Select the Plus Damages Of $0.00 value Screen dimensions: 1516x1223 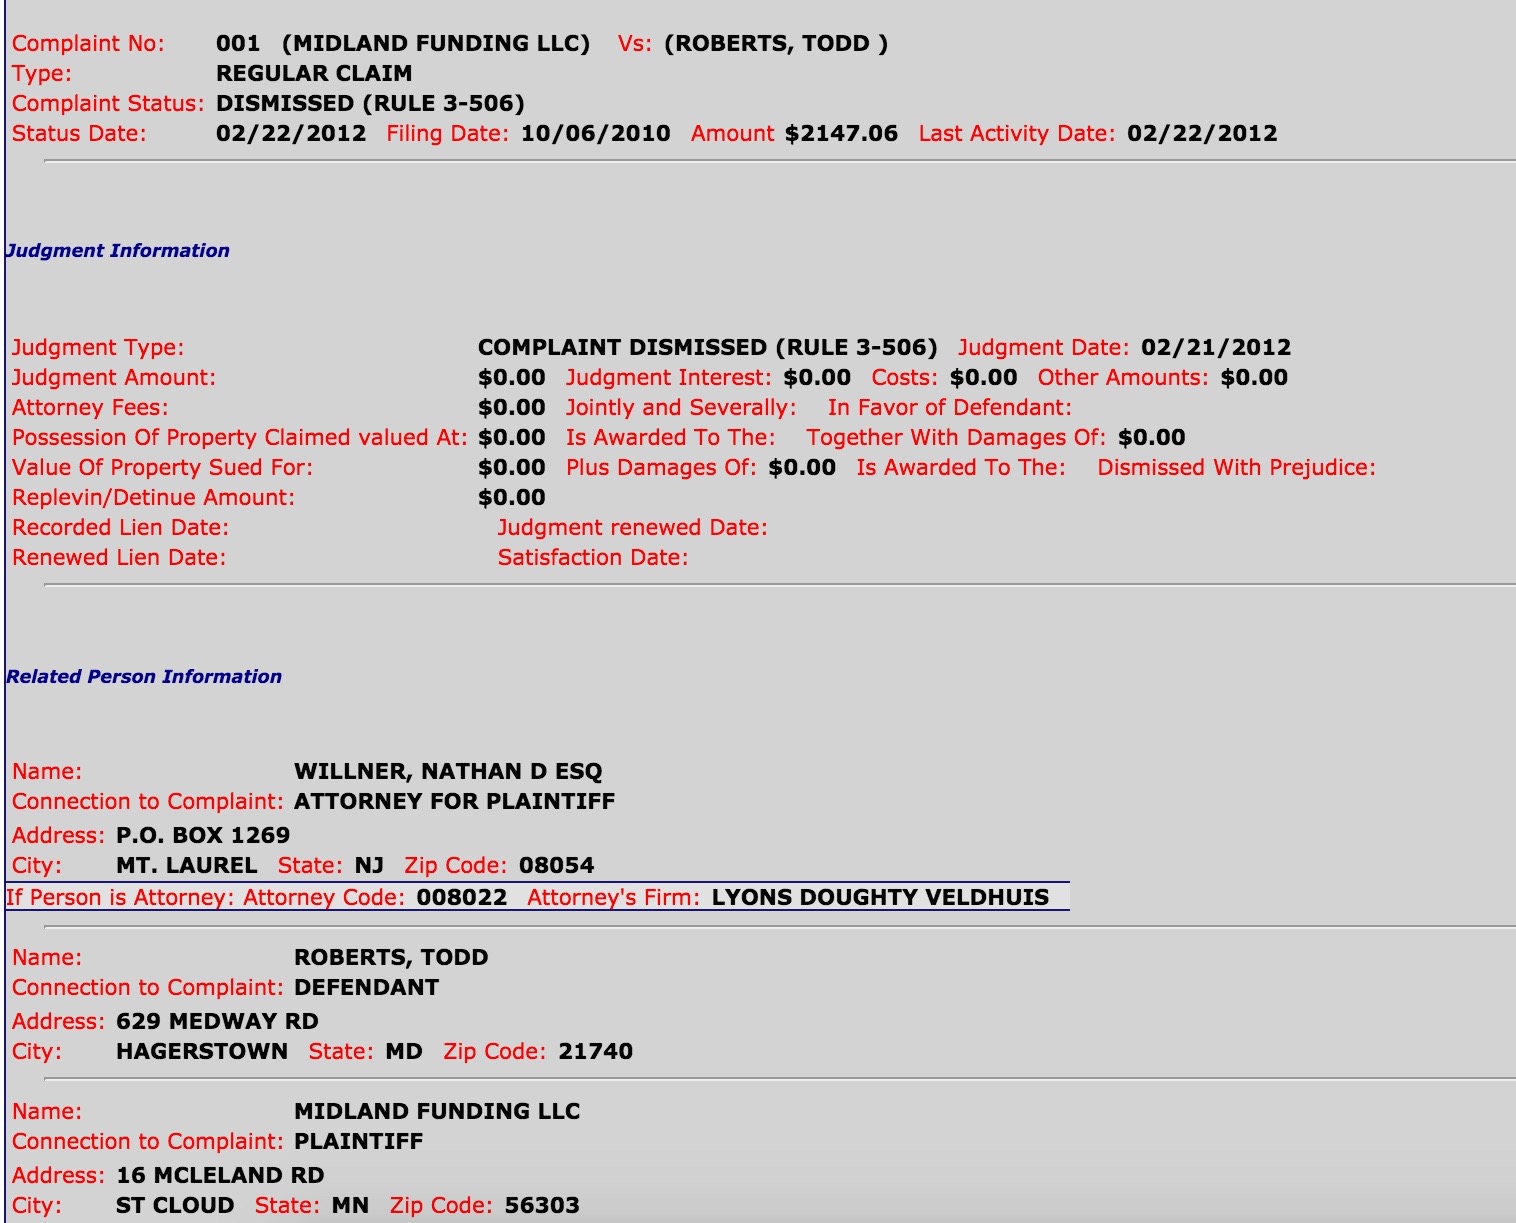(x=802, y=468)
